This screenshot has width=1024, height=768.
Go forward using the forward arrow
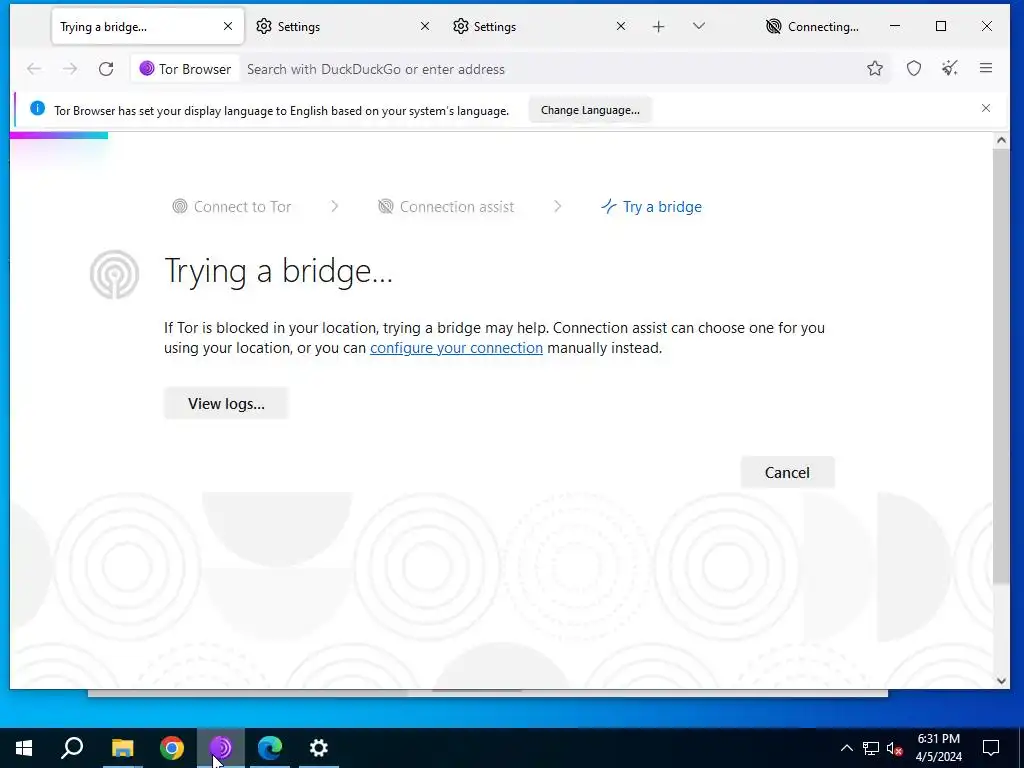pyautogui.click(x=70, y=69)
